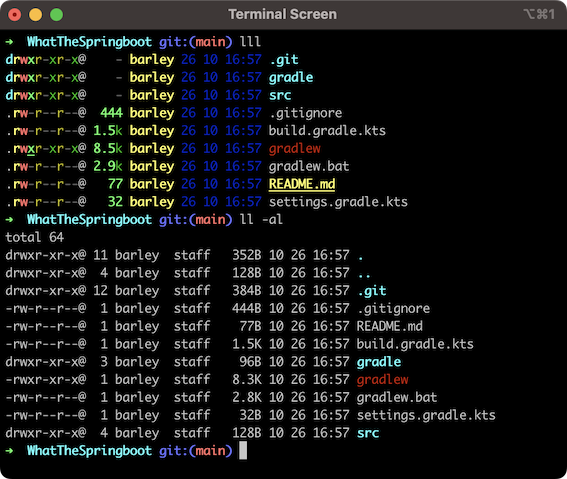Click the green '2.9k' size value
Viewport: 567px width, 479px height.
coord(108,166)
